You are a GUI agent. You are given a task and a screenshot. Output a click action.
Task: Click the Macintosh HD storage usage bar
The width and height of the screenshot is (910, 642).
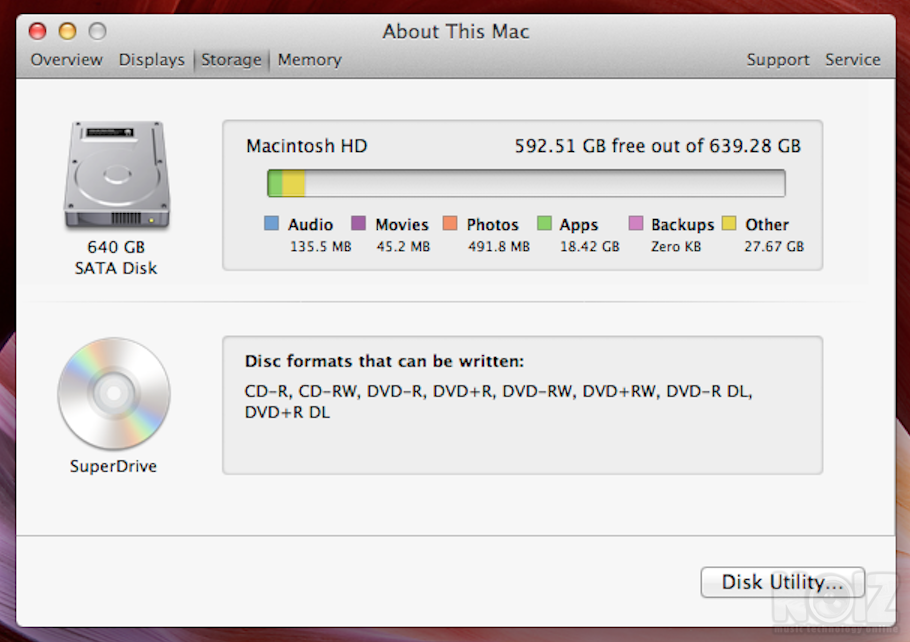[526, 183]
